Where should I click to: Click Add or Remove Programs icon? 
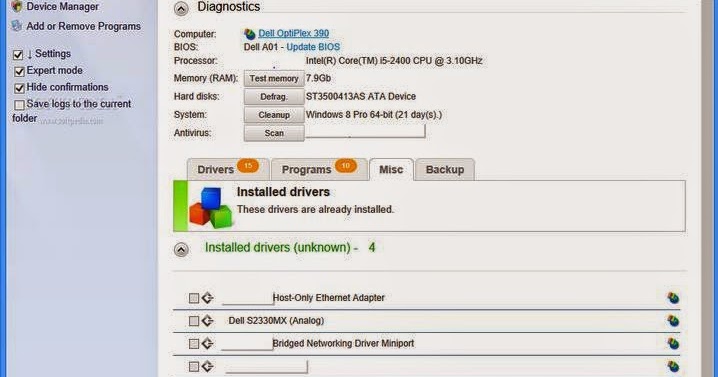coord(16,26)
